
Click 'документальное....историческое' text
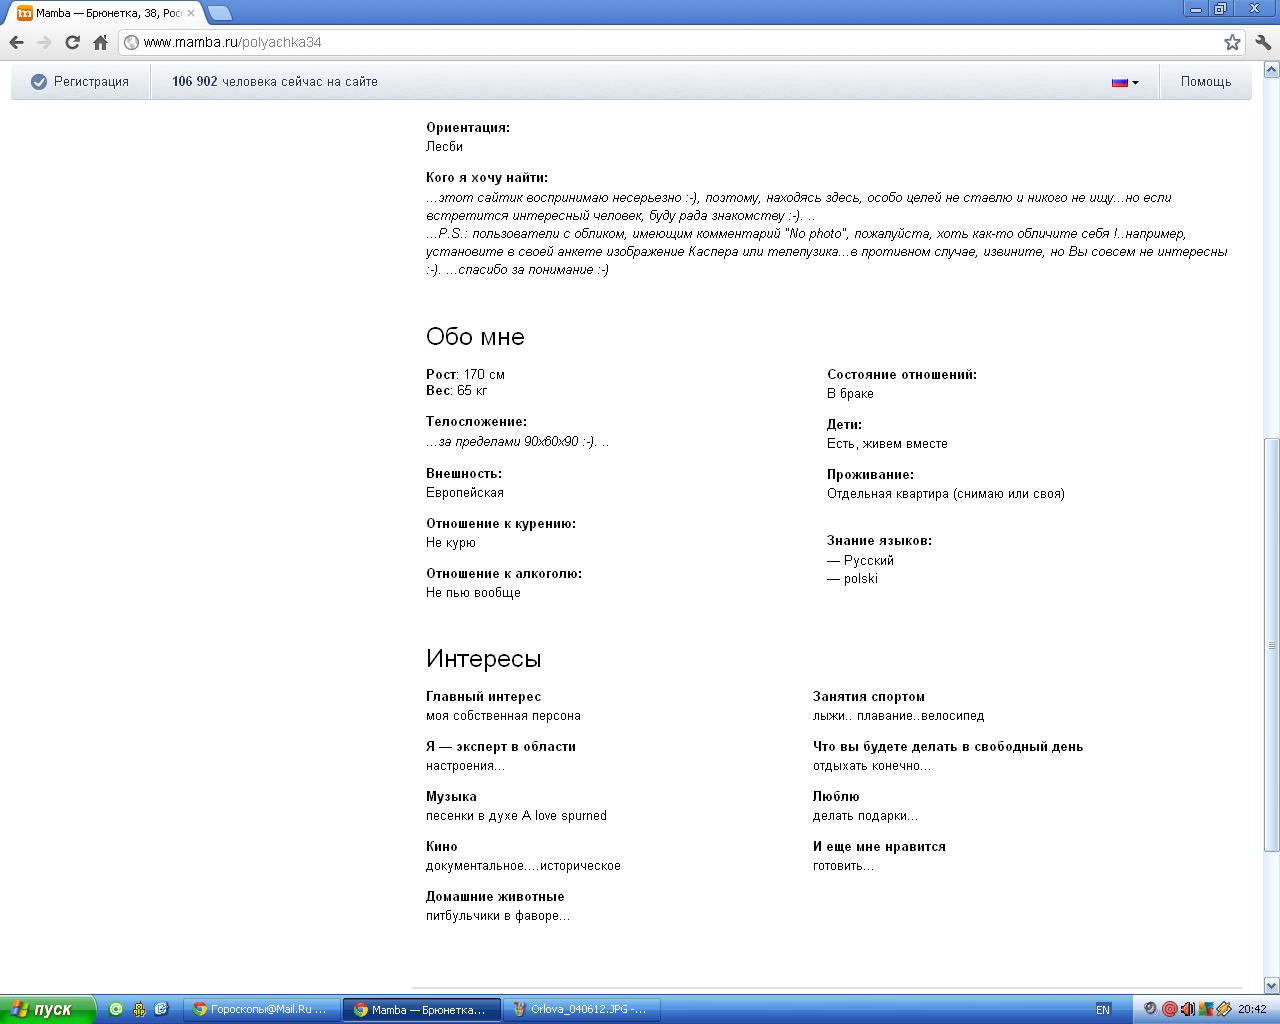tap(523, 865)
